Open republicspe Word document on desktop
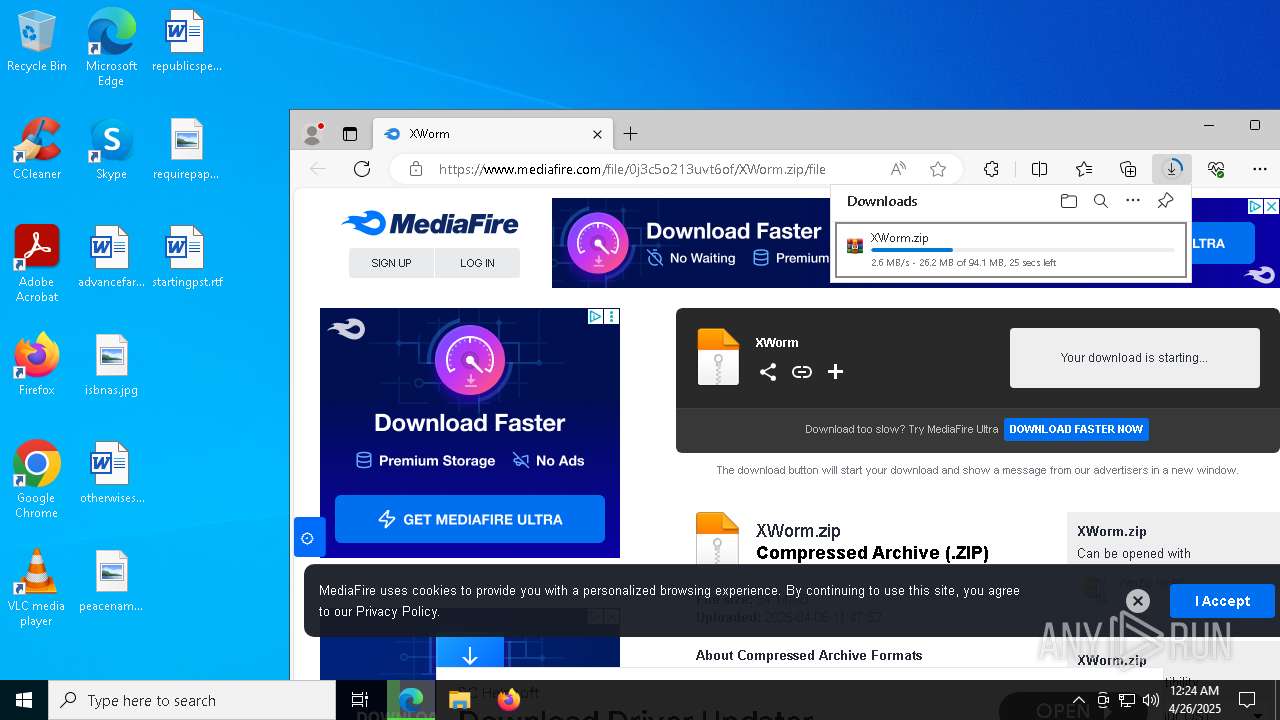The height and width of the screenshot is (720, 1280). pos(186,42)
